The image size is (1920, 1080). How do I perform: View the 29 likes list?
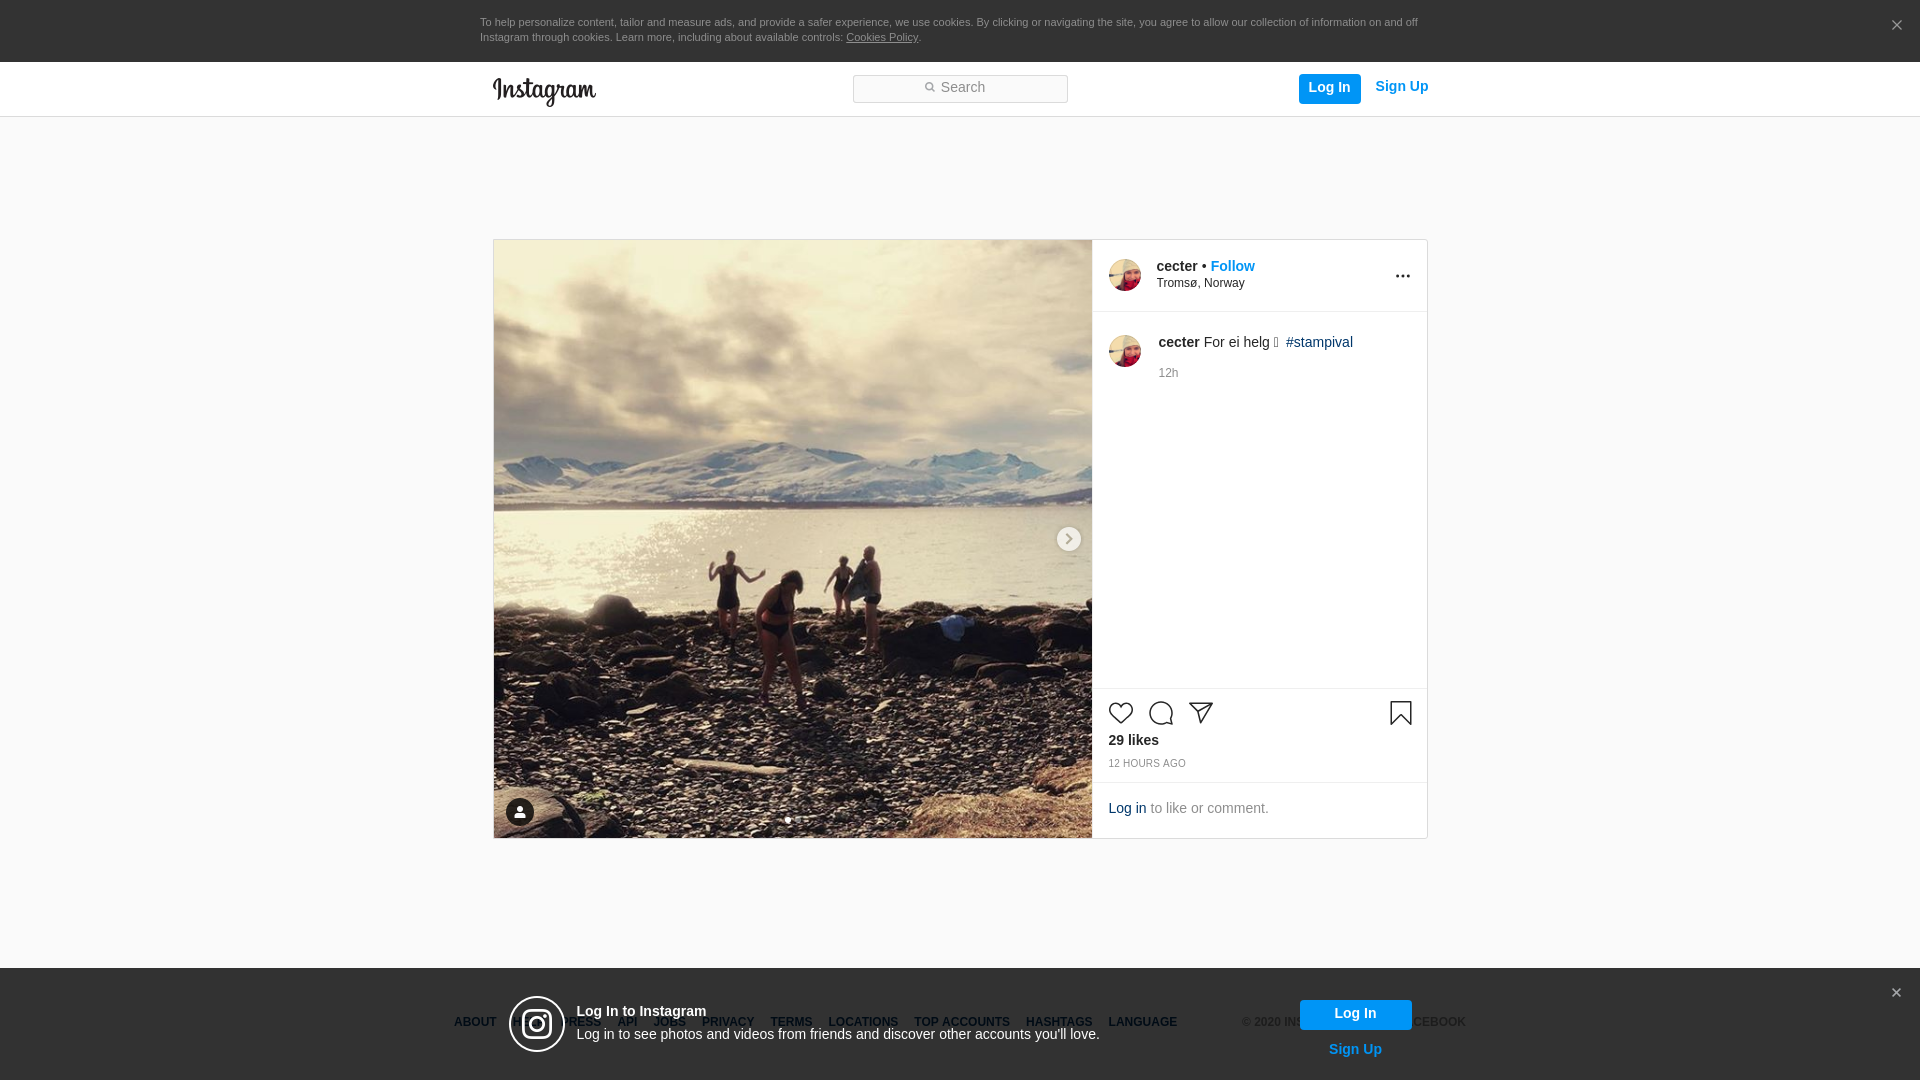(x=1134, y=740)
